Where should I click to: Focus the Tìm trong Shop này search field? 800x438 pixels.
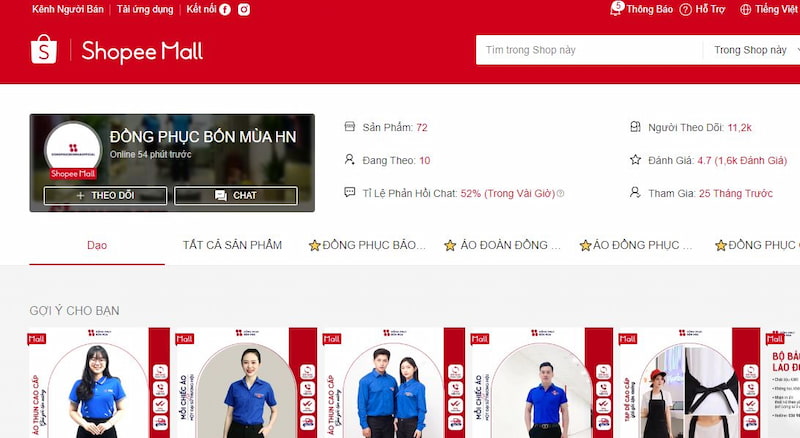[589, 50]
